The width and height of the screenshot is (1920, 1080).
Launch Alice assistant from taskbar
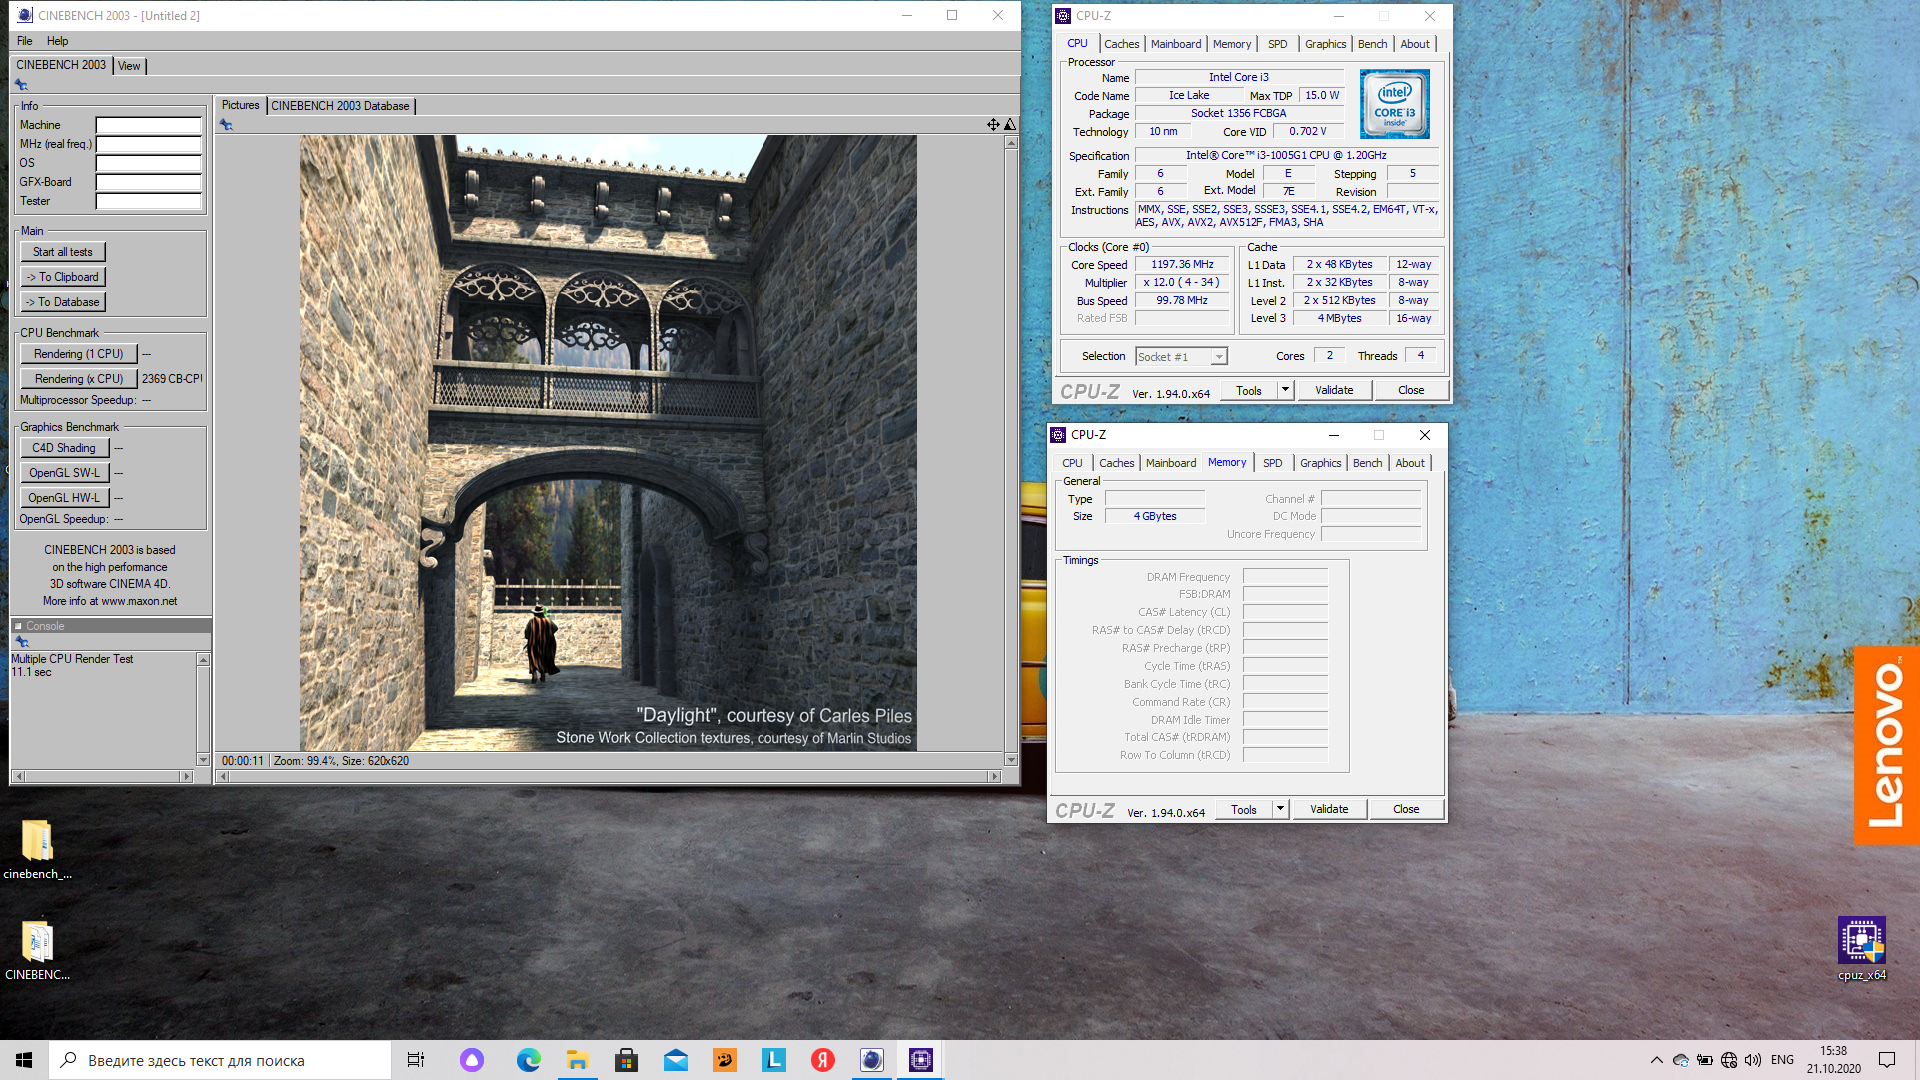(472, 1060)
